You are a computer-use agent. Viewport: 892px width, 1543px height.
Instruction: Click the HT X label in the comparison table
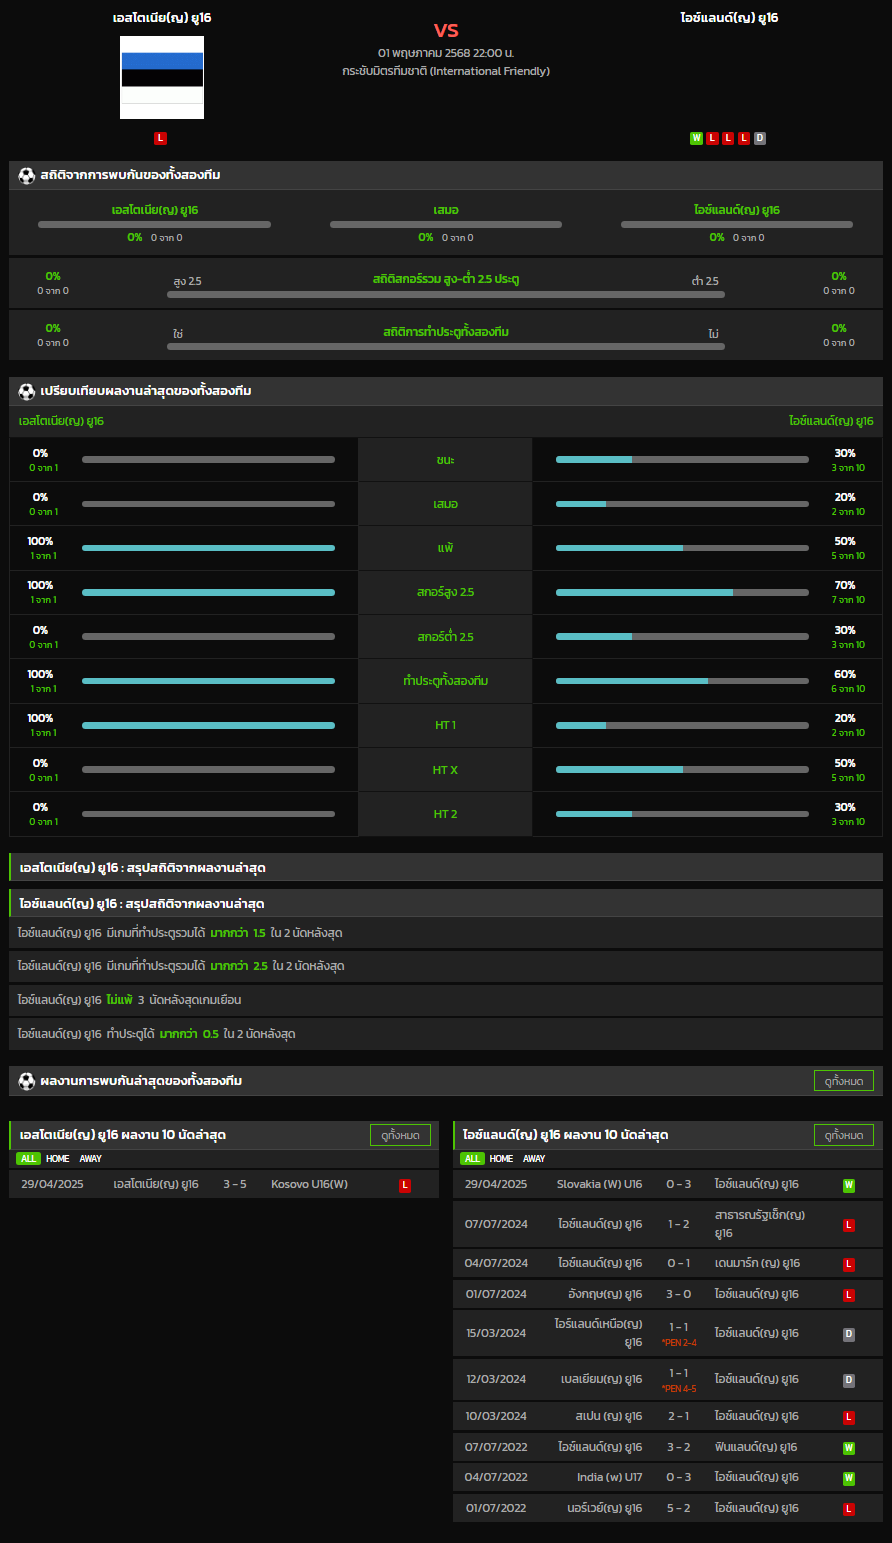click(x=445, y=770)
